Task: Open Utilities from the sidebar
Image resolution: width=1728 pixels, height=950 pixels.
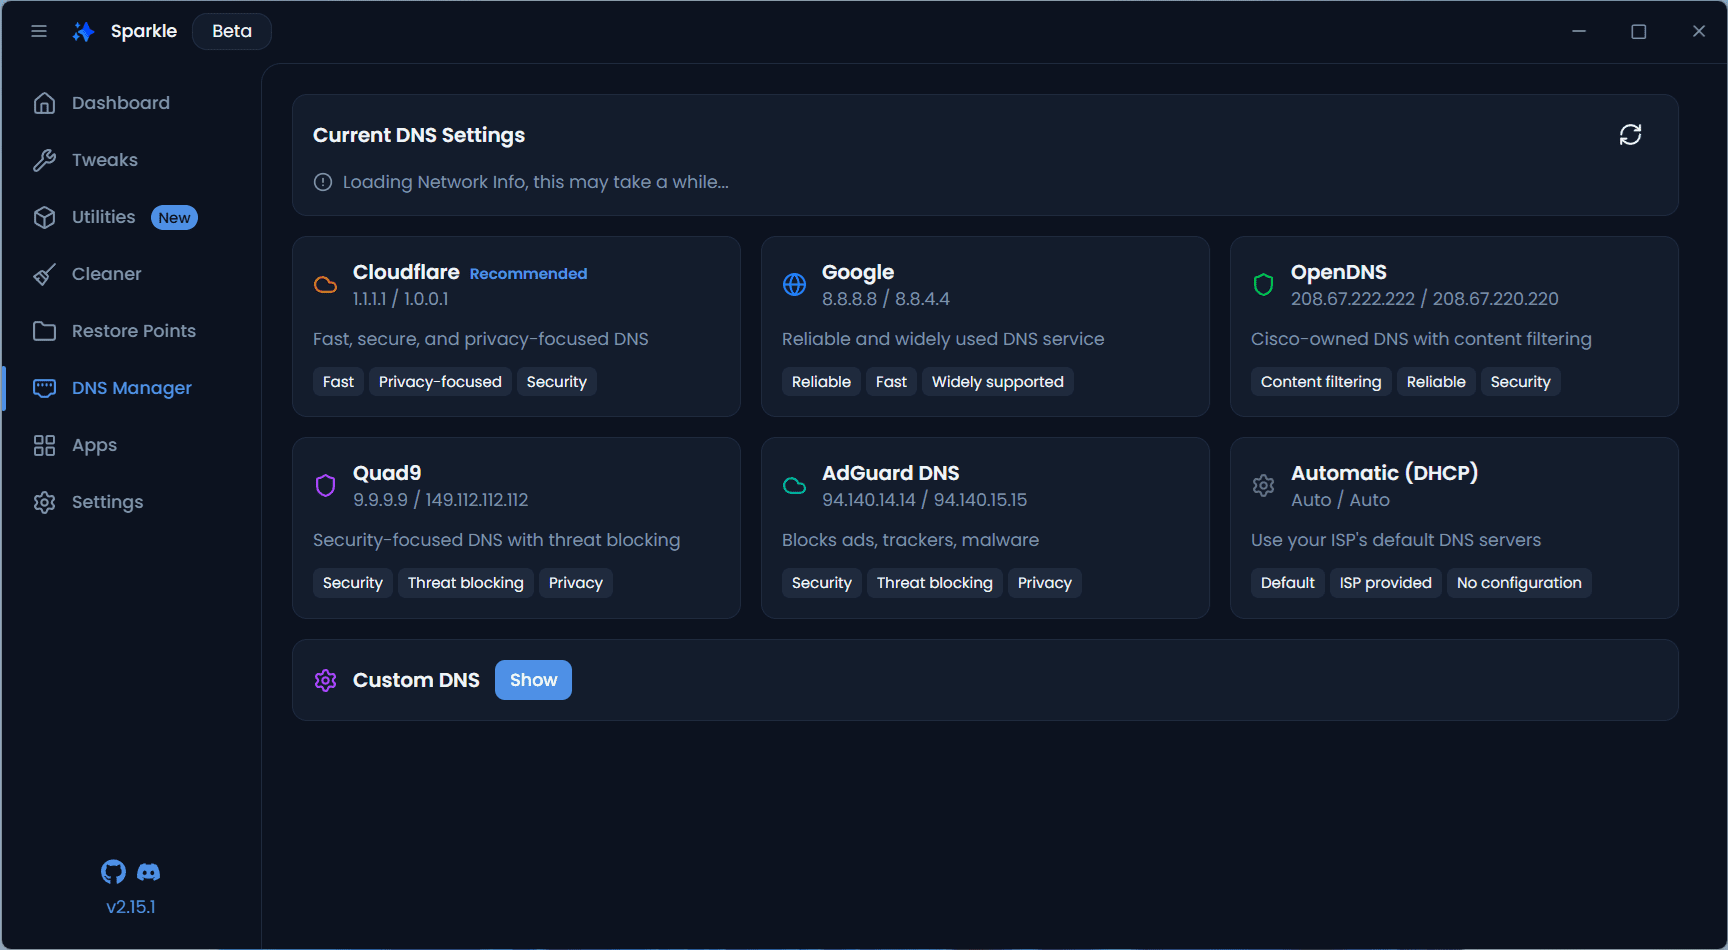Action: [103, 217]
